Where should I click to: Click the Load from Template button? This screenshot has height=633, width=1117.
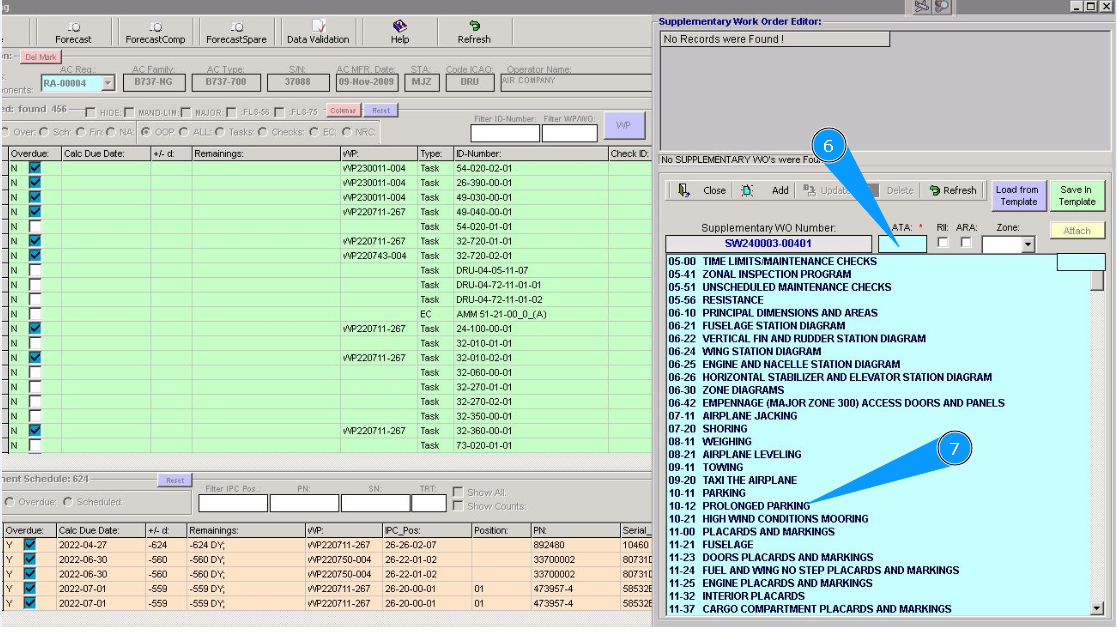1017,195
